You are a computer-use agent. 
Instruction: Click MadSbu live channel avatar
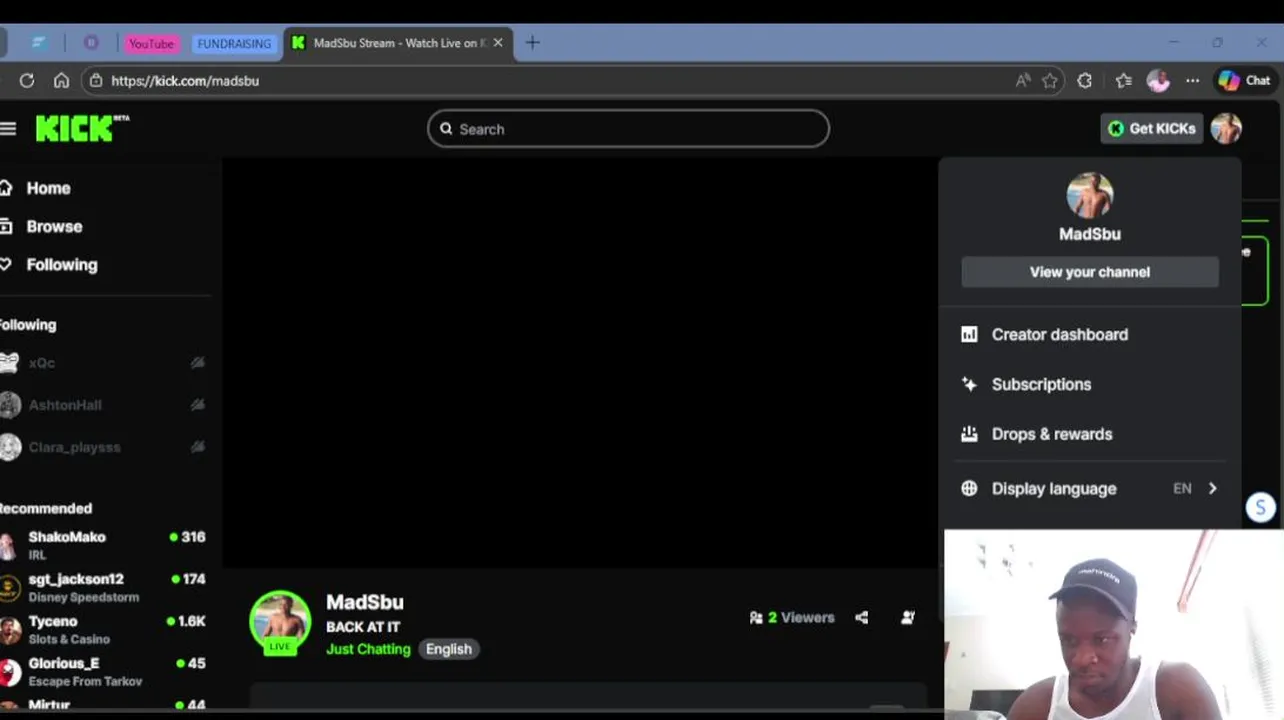[280, 621]
